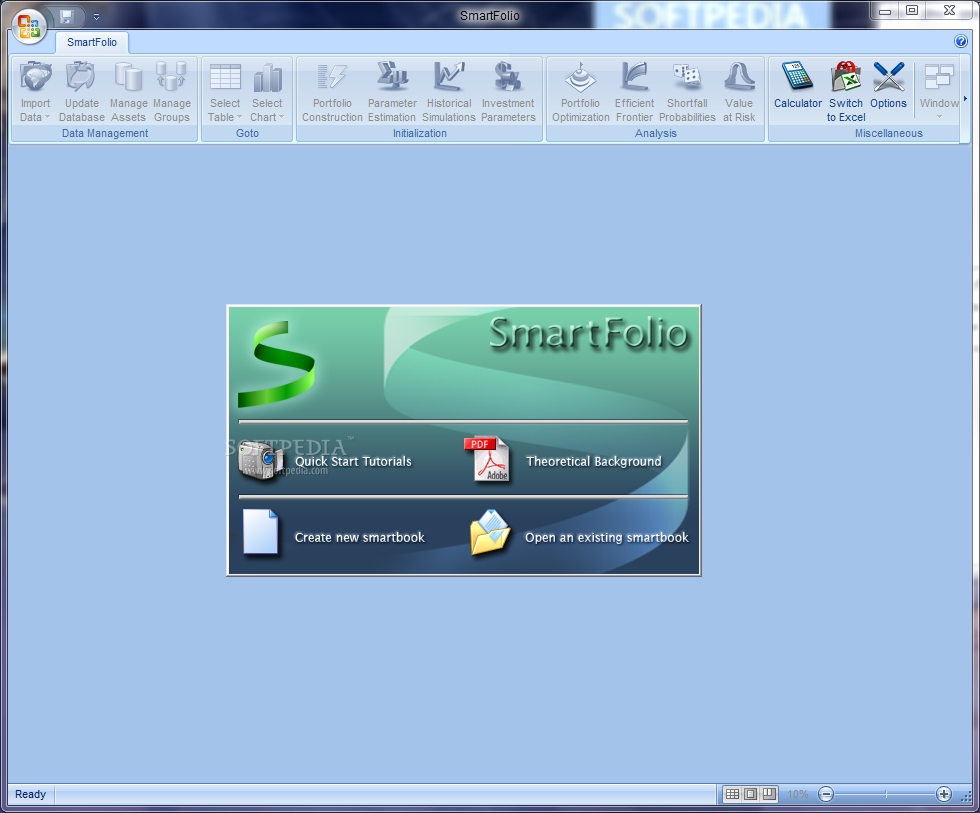Screen dimensions: 980x813
Task: Open Theoretical Background PDF link
Action: [x=594, y=461]
